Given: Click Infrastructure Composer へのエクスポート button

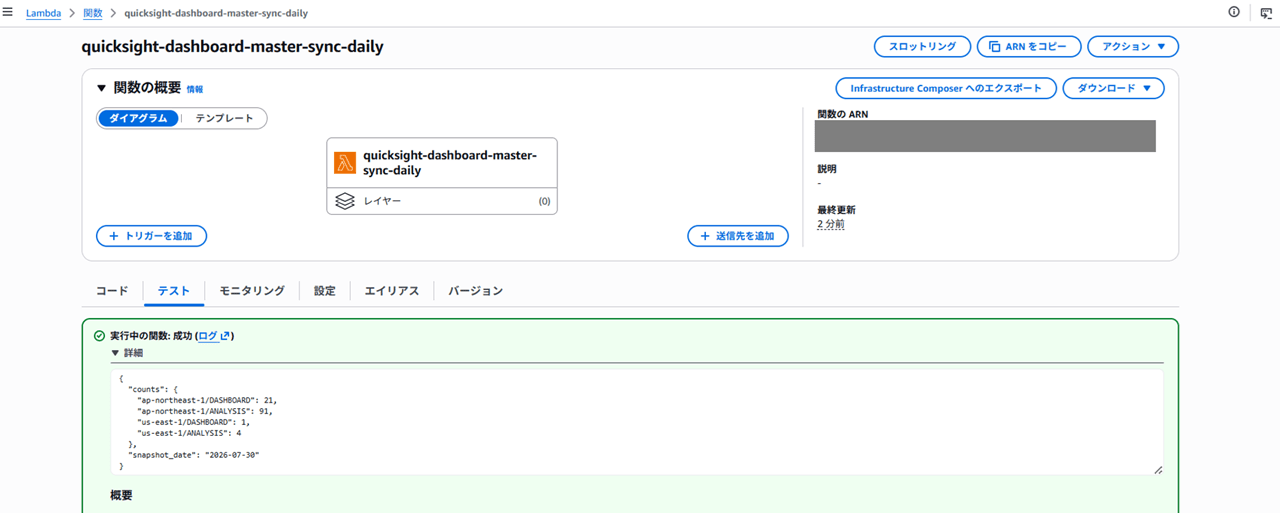Looking at the screenshot, I should click(946, 88).
